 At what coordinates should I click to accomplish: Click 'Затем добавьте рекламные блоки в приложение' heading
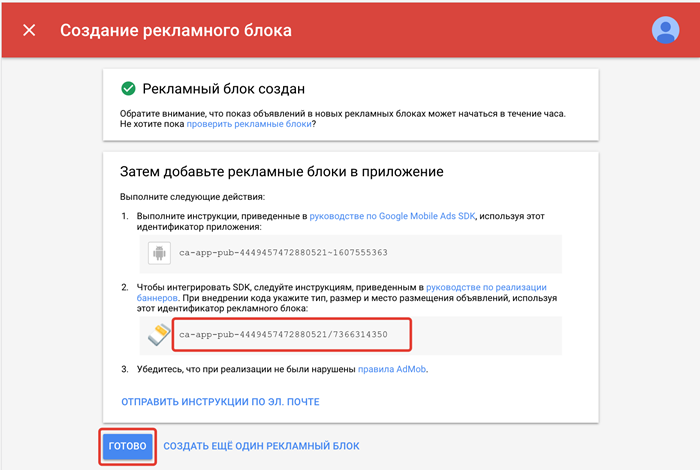[281, 172]
